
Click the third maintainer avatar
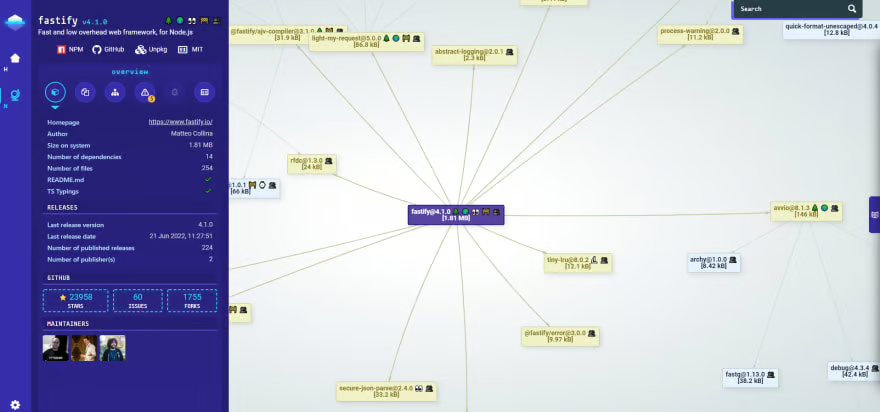pos(113,348)
